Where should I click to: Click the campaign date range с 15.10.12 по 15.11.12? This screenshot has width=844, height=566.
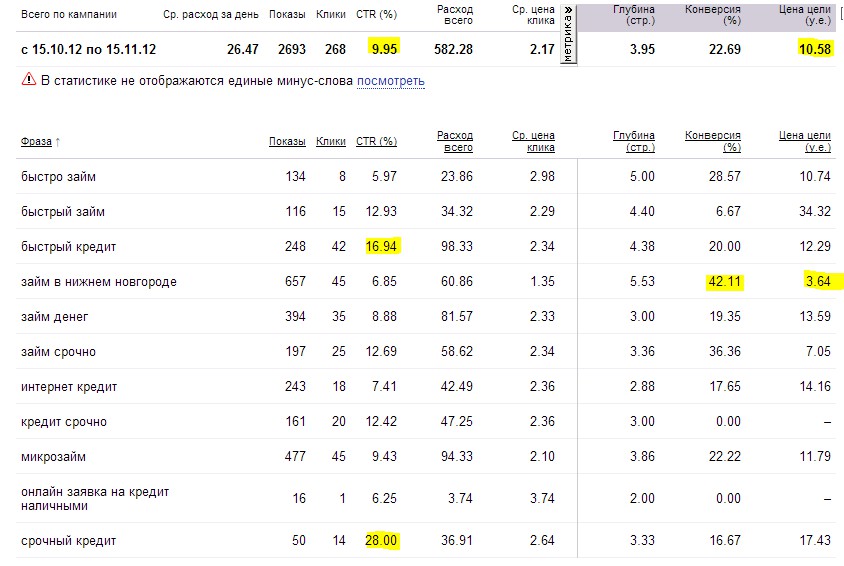click(88, 49)
